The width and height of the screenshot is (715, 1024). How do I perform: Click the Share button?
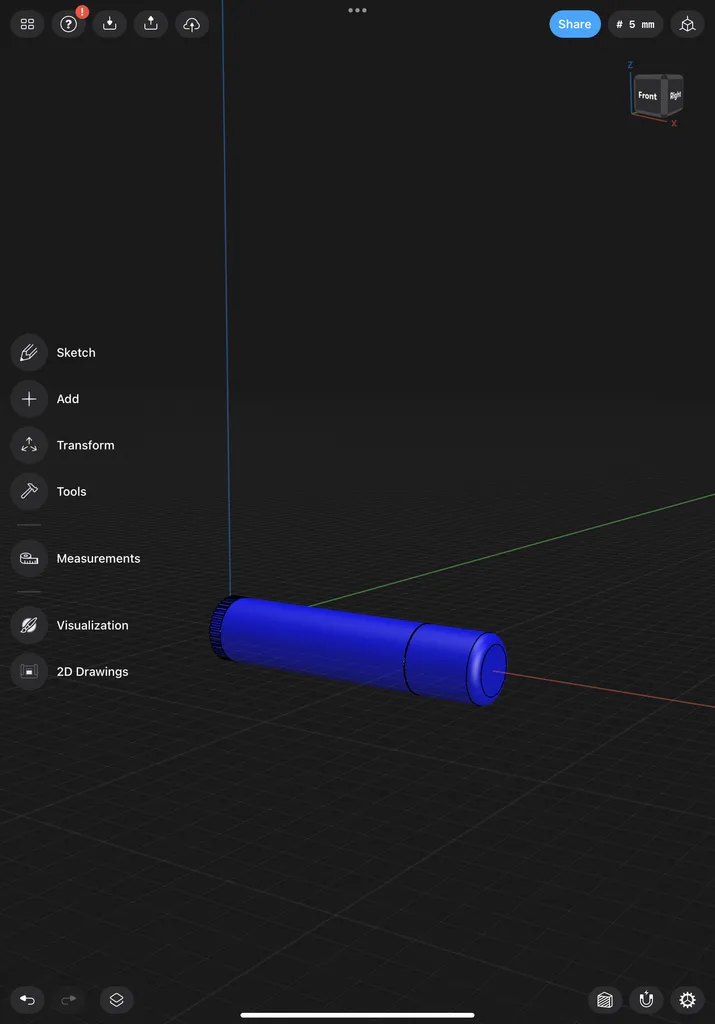pyautogui.click(x=575, y=24)
